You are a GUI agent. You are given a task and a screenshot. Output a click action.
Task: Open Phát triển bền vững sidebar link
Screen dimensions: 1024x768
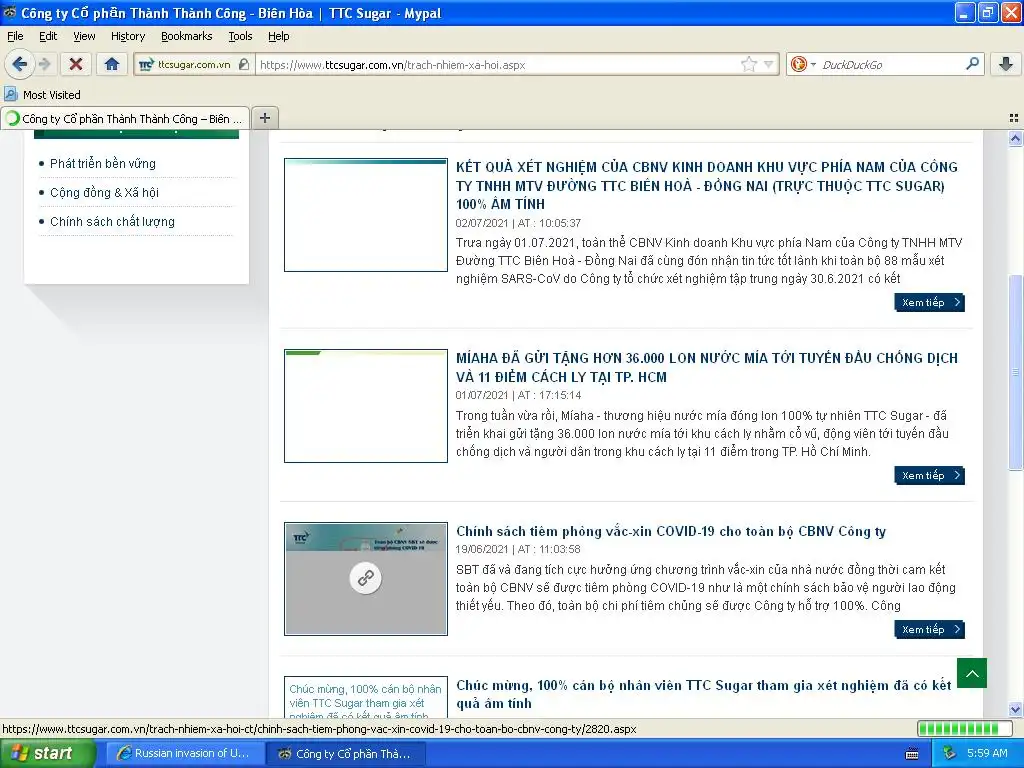tap(103, 163)
